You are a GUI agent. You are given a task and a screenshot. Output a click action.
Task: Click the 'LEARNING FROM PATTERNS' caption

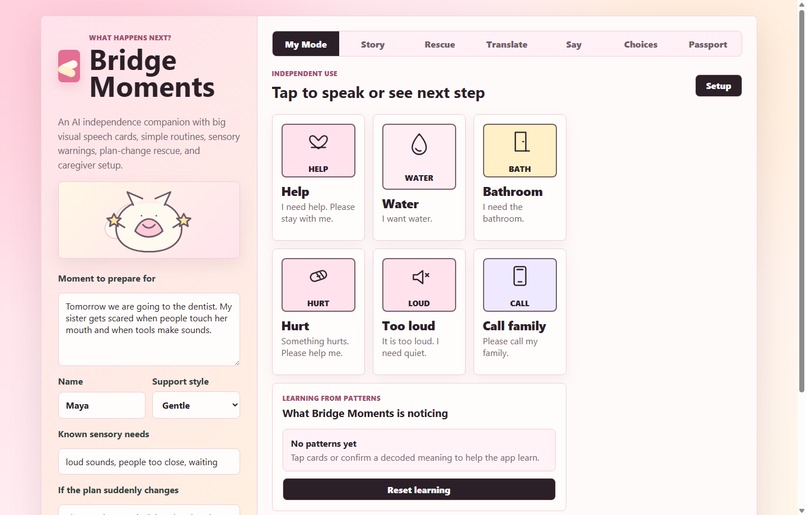(x=332, y=398)
